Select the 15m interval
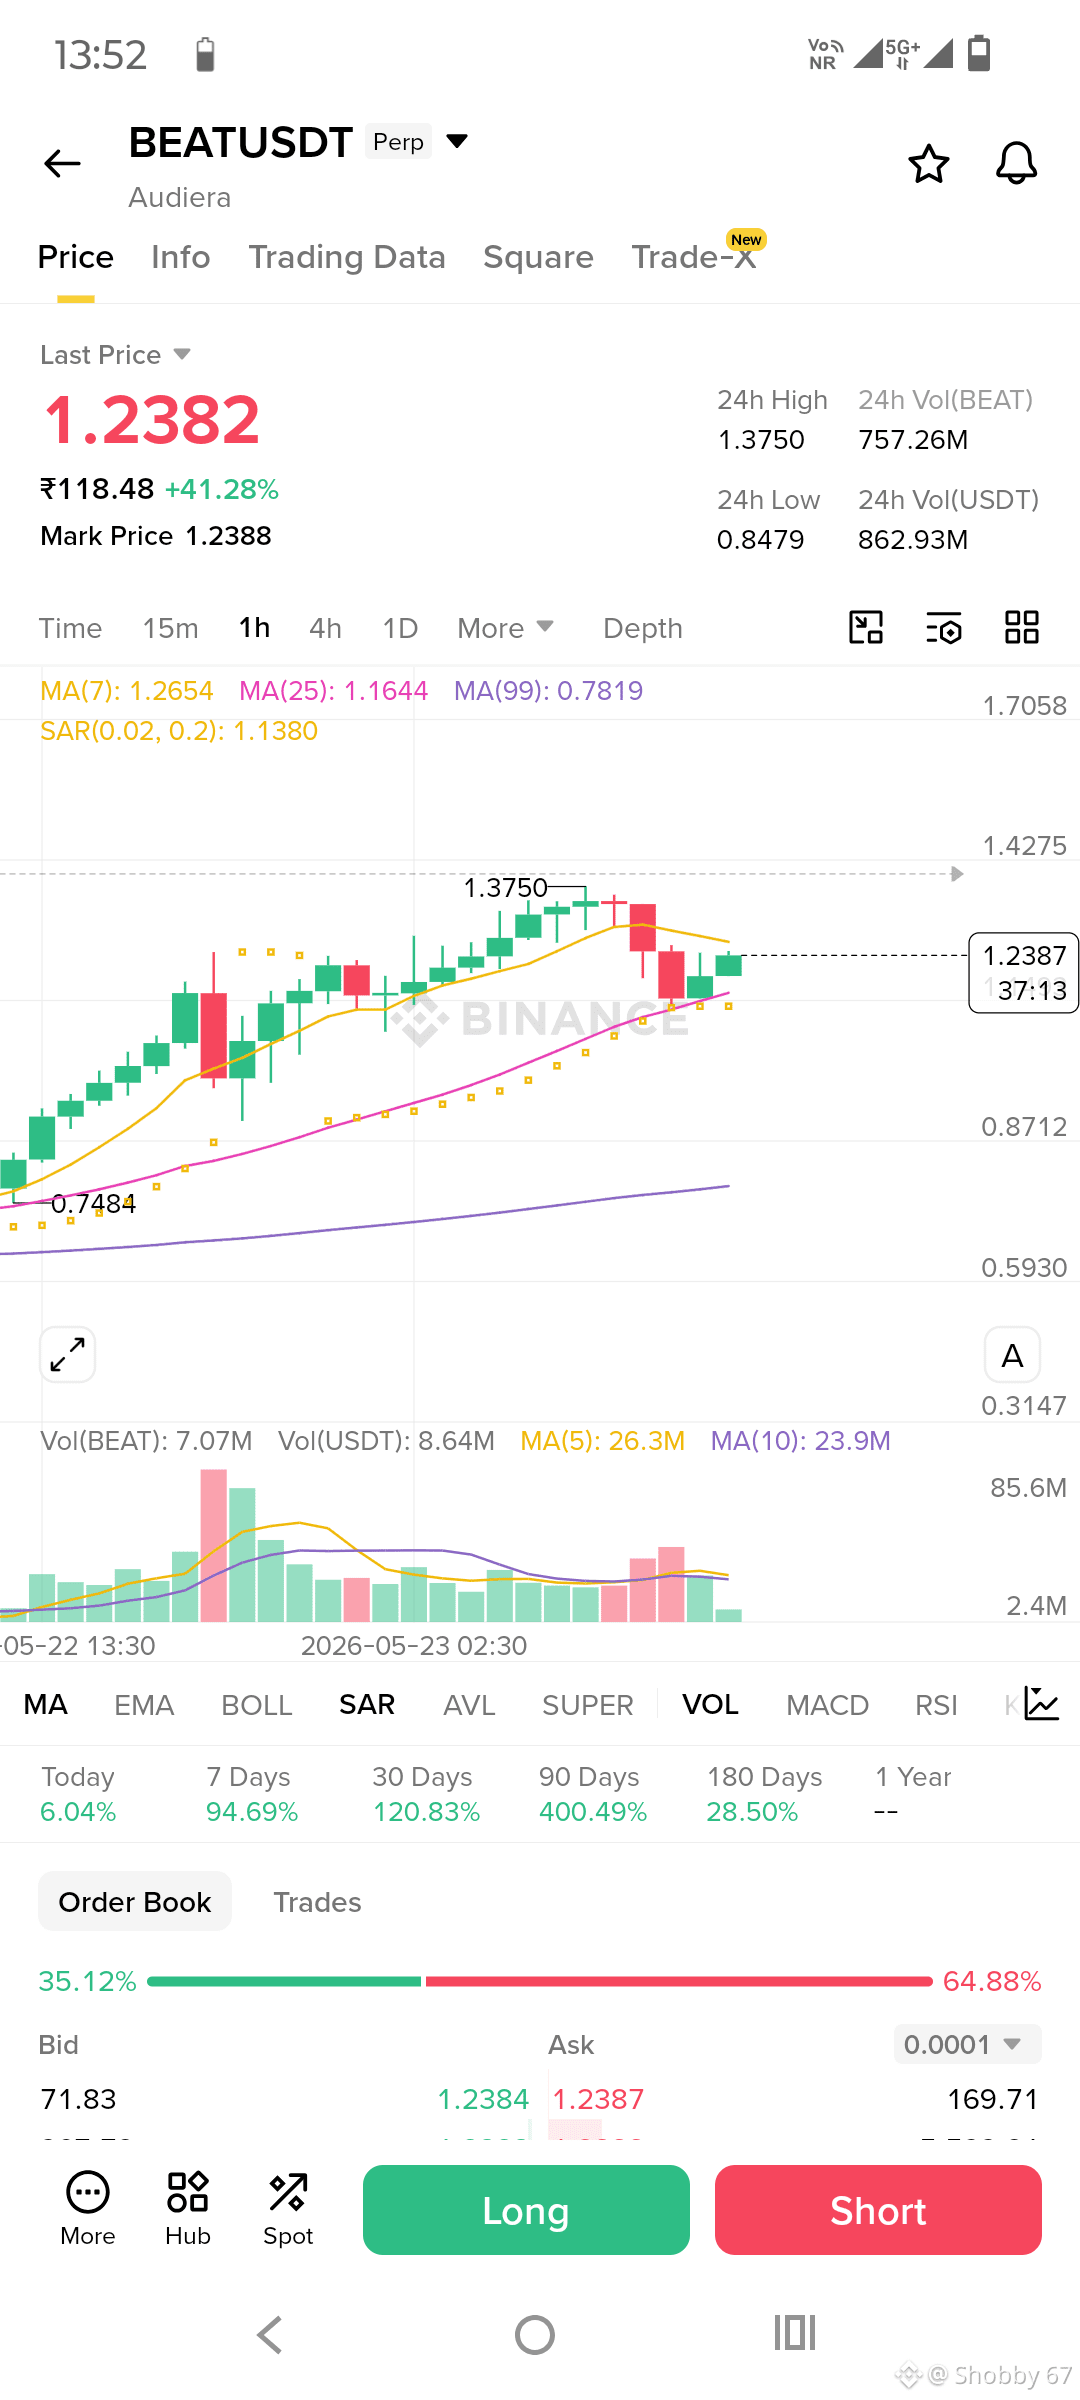 tap(170, 628)
